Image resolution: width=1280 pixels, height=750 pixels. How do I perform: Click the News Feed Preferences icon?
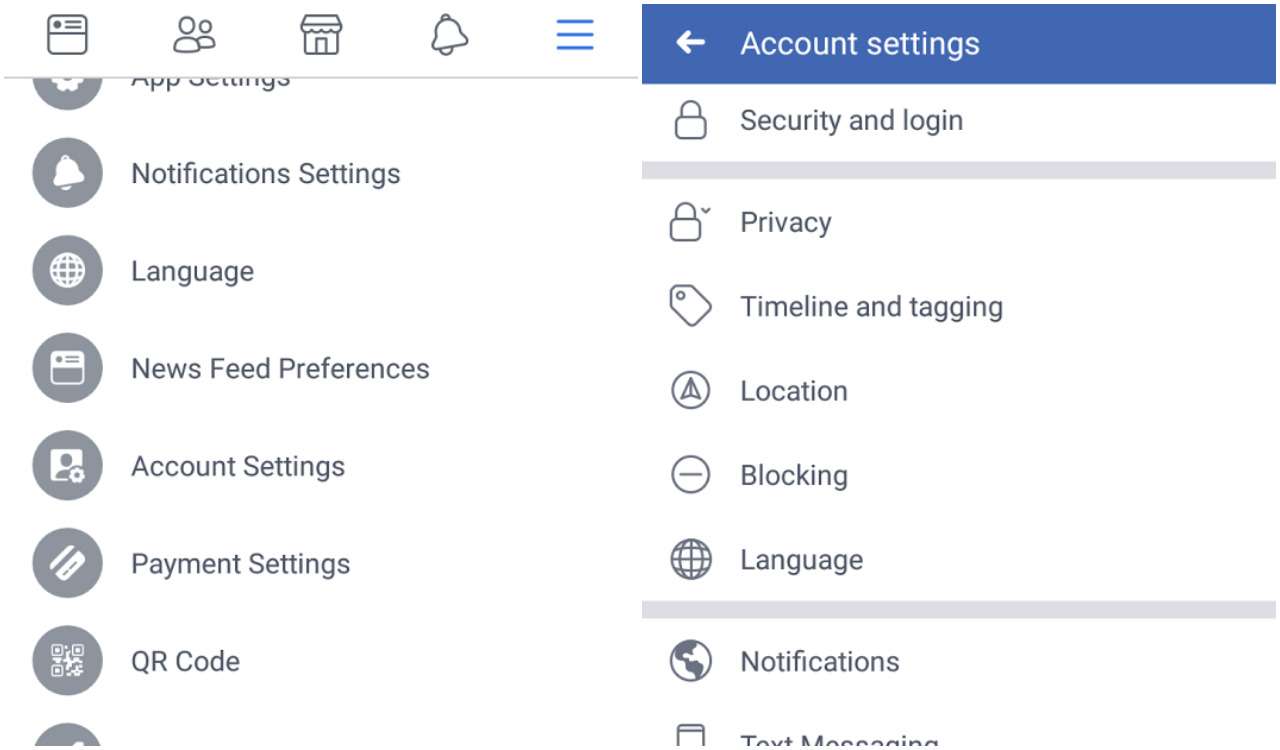pos(68,368)
